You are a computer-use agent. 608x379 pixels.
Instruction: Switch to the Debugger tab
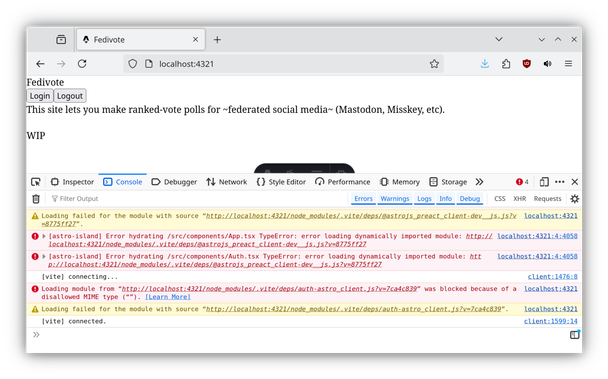pos(174,182)
